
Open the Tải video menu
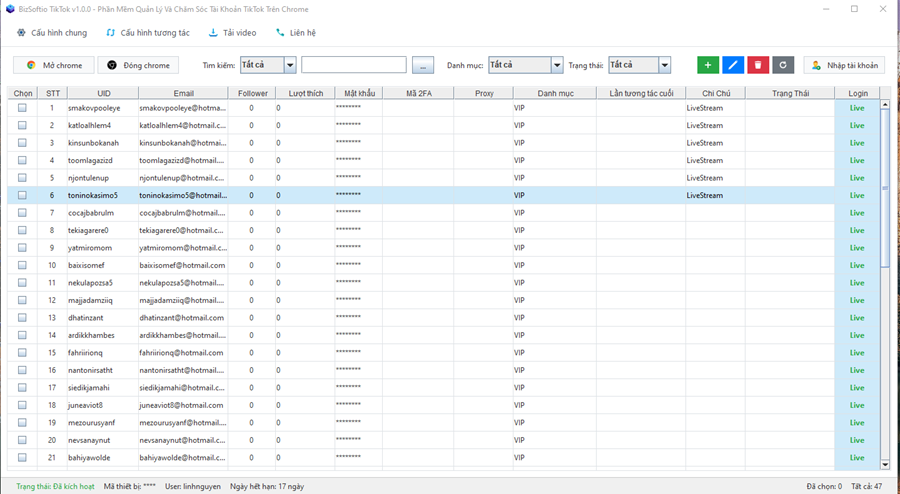[x=232, y=33]
